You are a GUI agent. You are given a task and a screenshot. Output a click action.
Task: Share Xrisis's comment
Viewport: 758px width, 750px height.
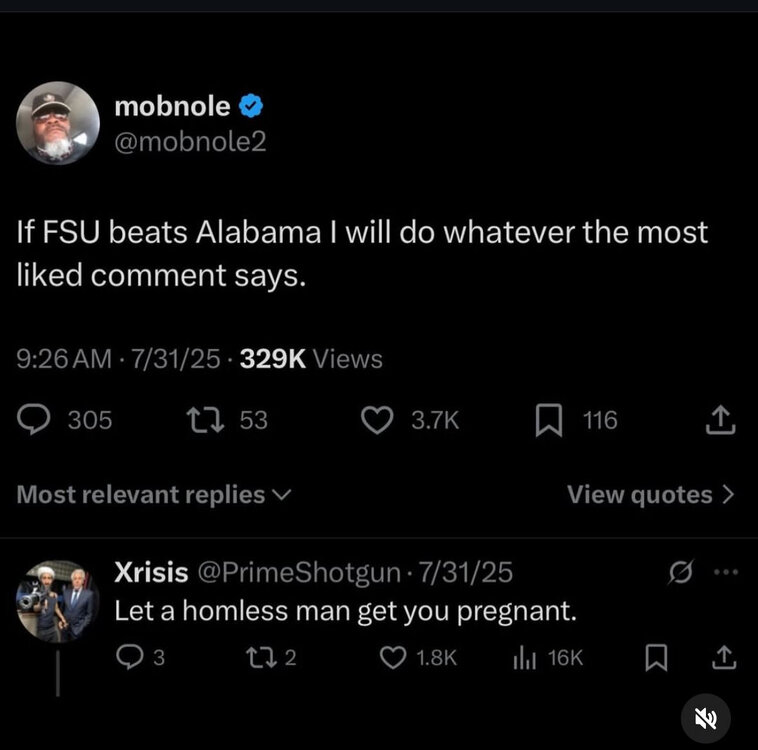point(724,657)
